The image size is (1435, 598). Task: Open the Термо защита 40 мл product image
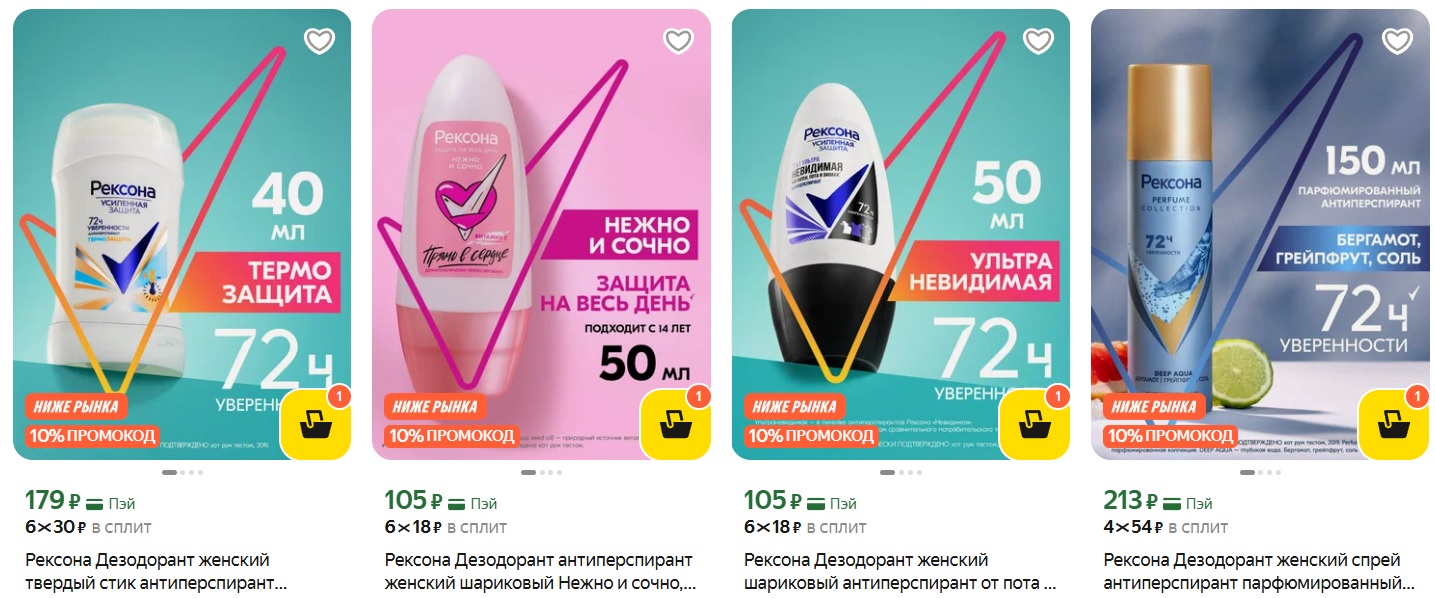pyautogui.click(x=182, y=234)
